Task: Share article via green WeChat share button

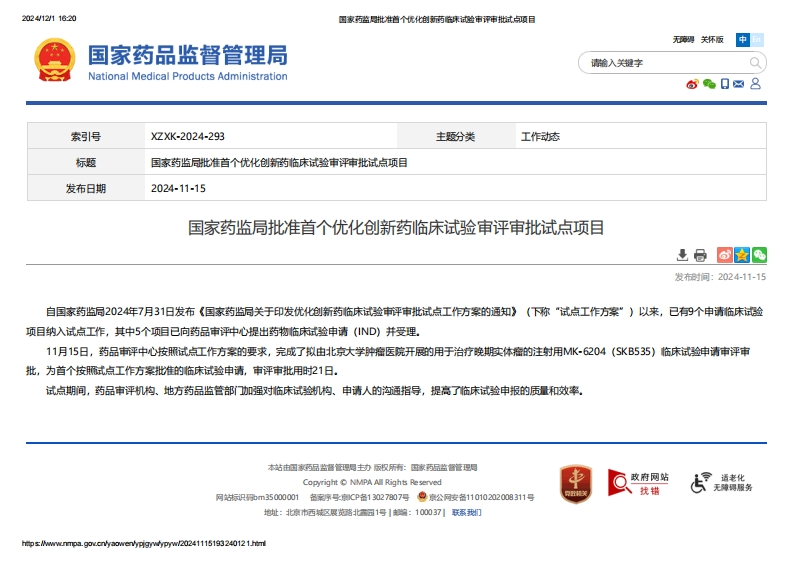Action: click(x=759, y=255)
